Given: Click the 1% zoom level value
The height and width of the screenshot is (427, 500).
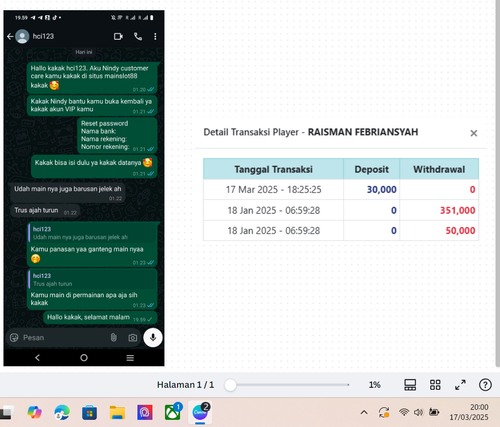Looking at the screenshot, I should [374, 385].
